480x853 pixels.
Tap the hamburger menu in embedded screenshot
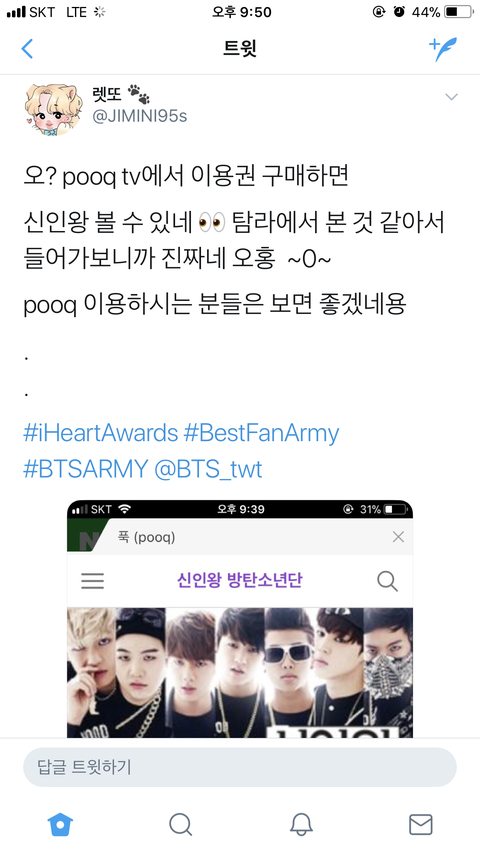[x=93, y=581]
